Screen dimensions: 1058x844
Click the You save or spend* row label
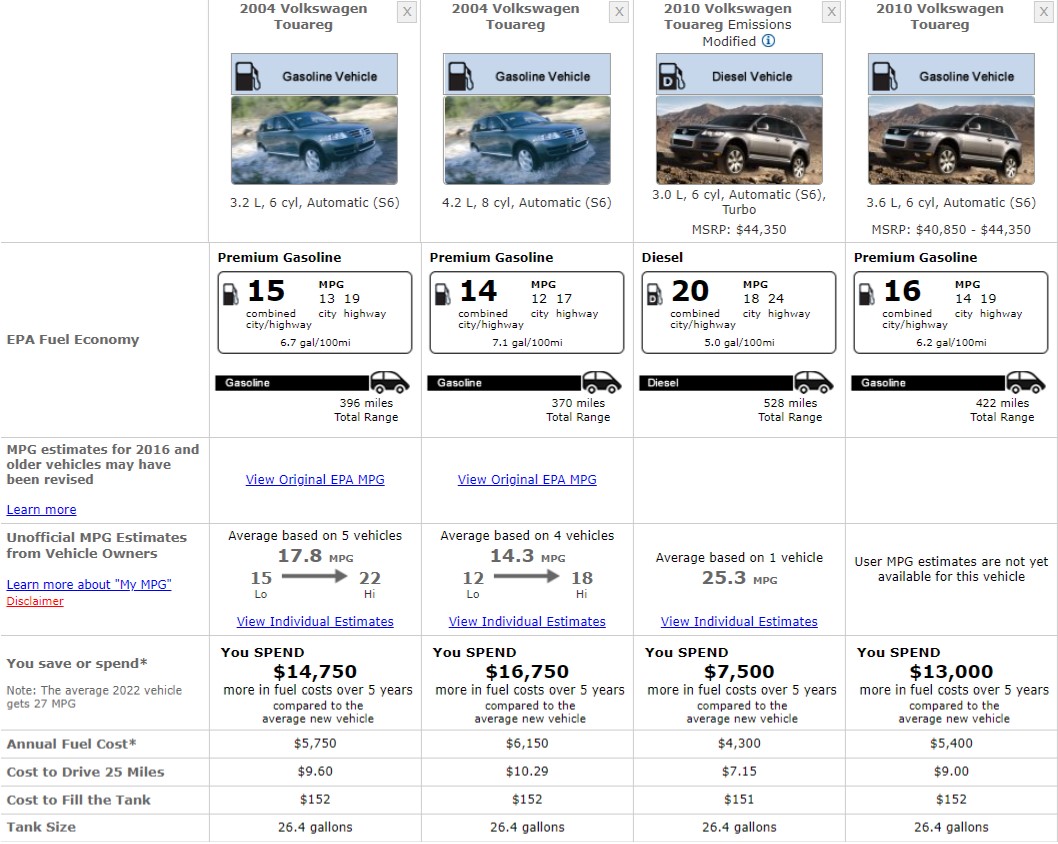77,663
